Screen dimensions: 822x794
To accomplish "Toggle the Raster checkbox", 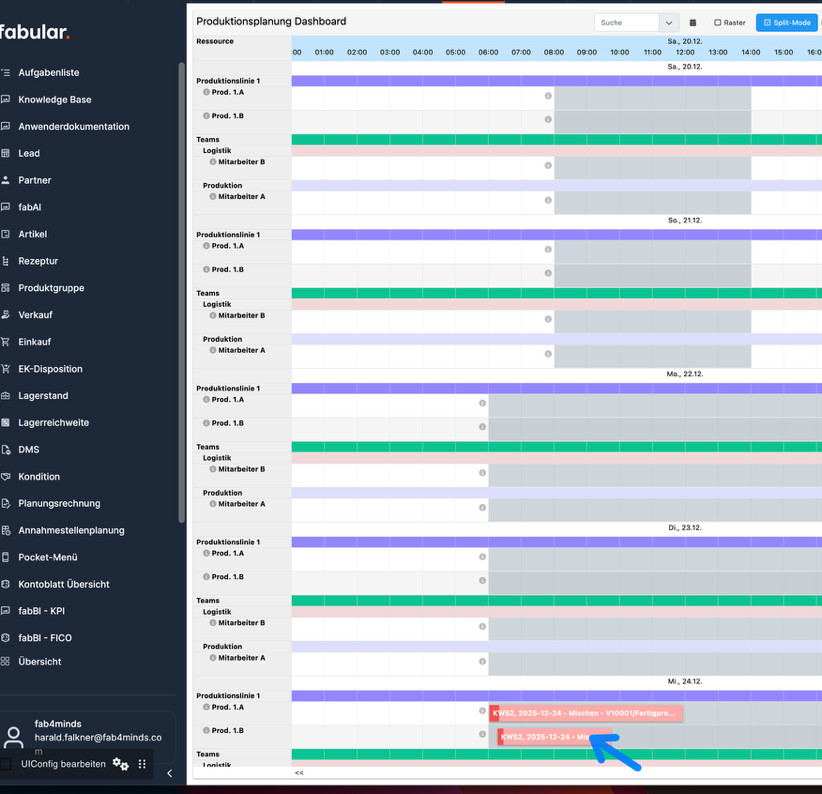I will [x=717, y=22].
